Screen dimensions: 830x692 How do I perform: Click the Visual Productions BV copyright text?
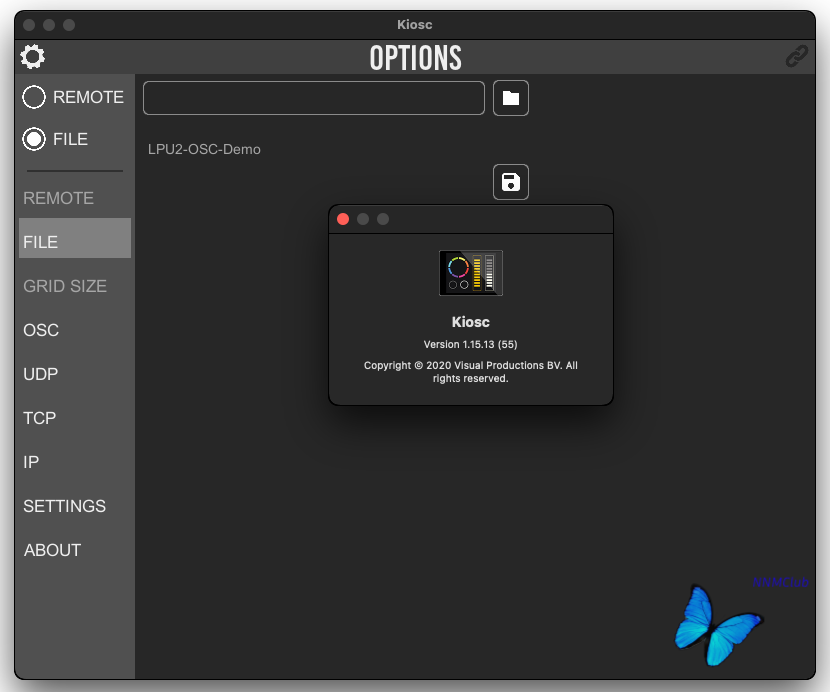pos(471,372)
